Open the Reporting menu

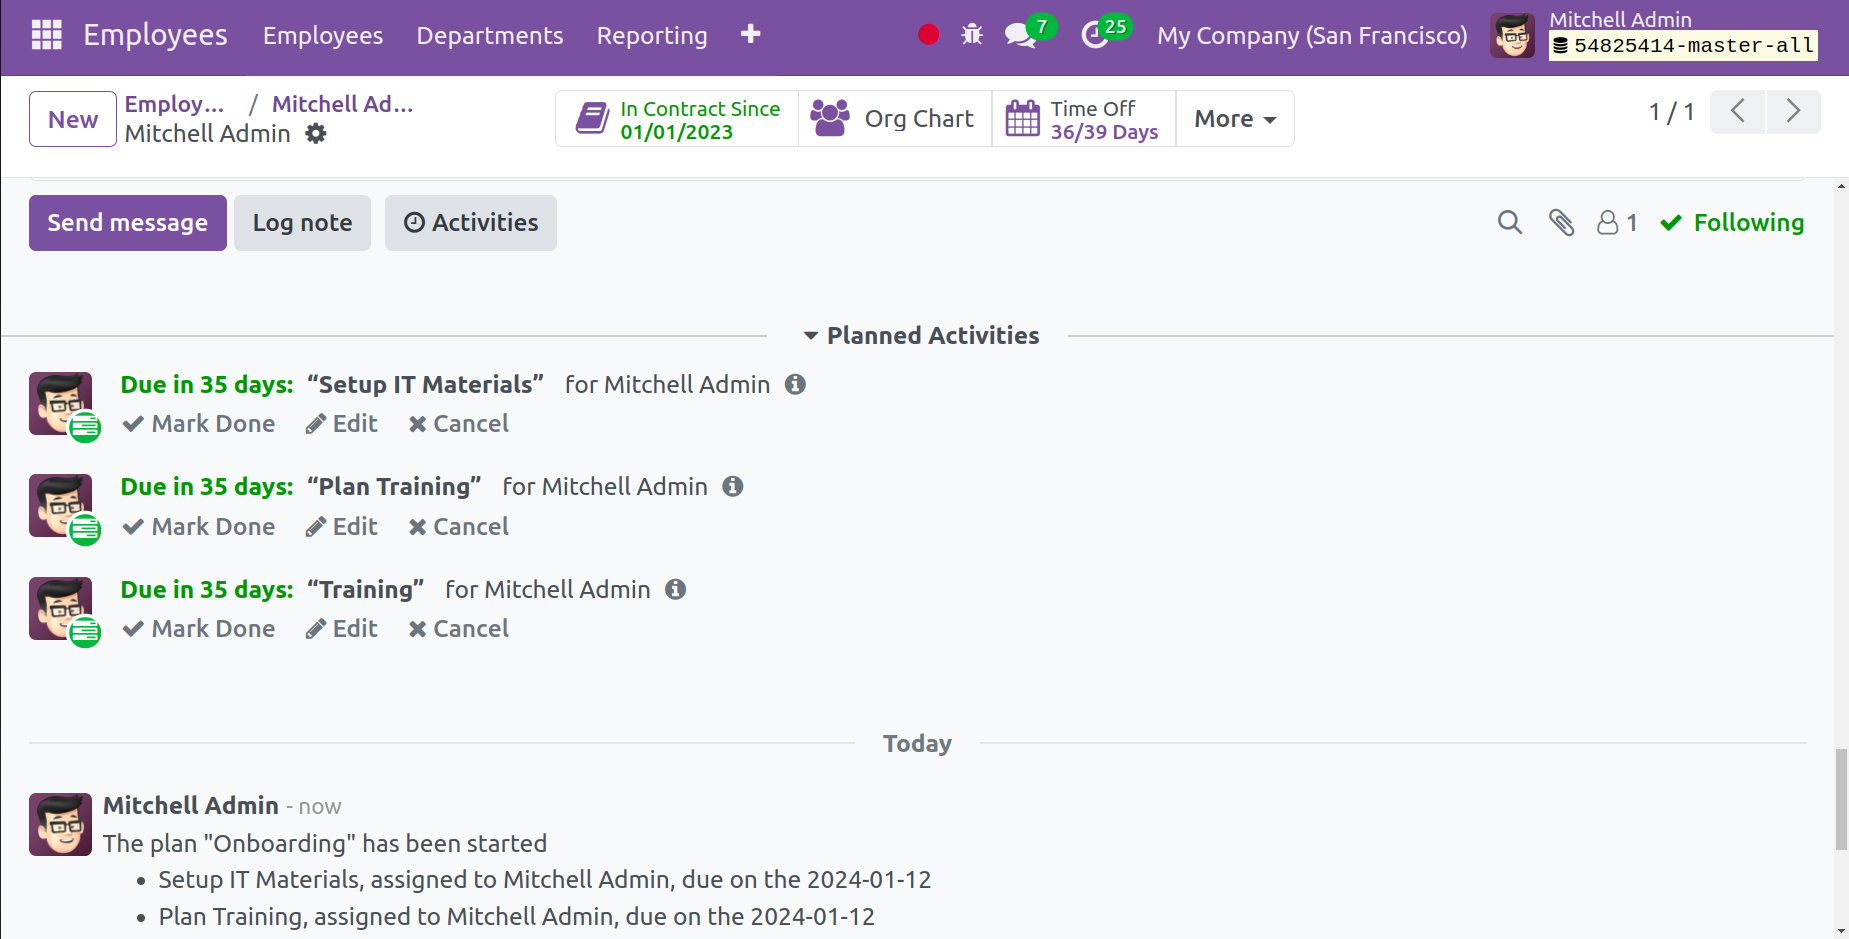point(652,35)
